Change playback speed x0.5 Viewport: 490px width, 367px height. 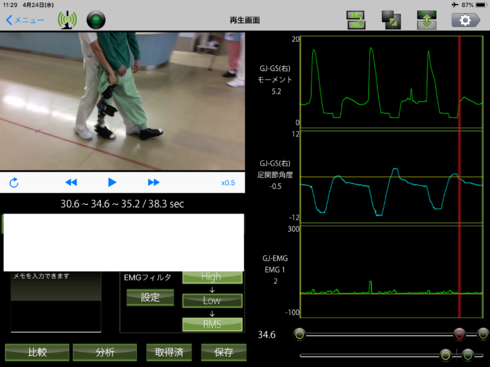[x=228, y=183]
